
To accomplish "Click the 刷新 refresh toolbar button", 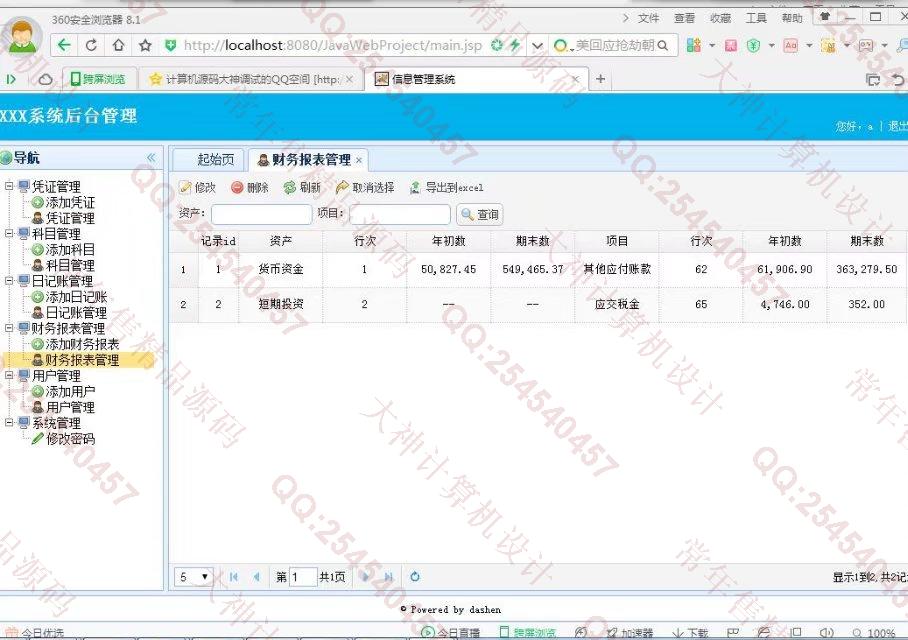I will [x=302, y=187].
